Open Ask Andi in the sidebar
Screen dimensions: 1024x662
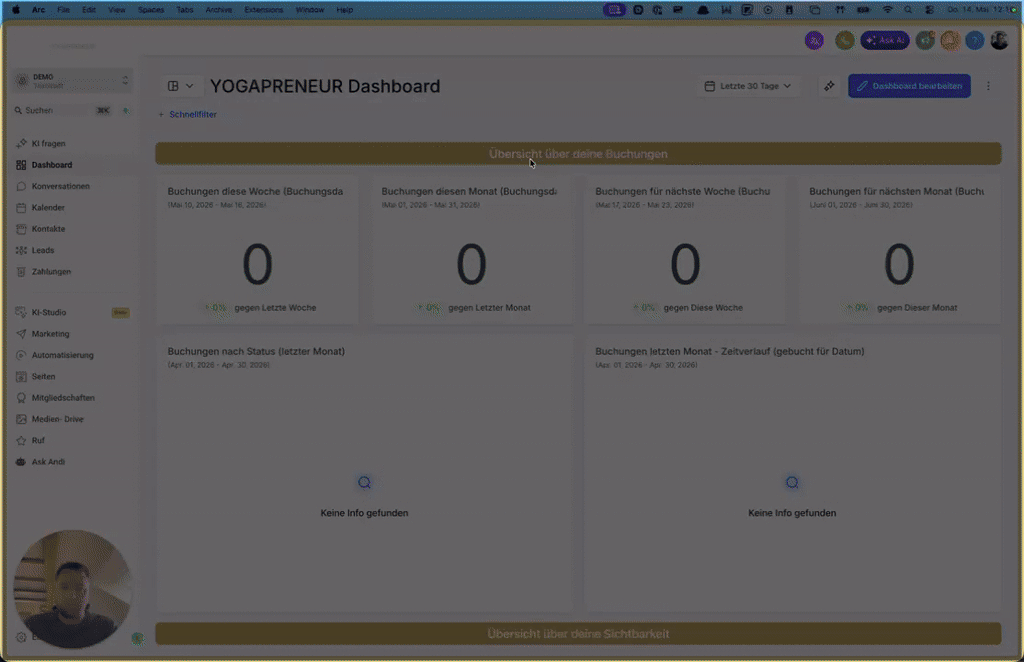click(48, 462)
